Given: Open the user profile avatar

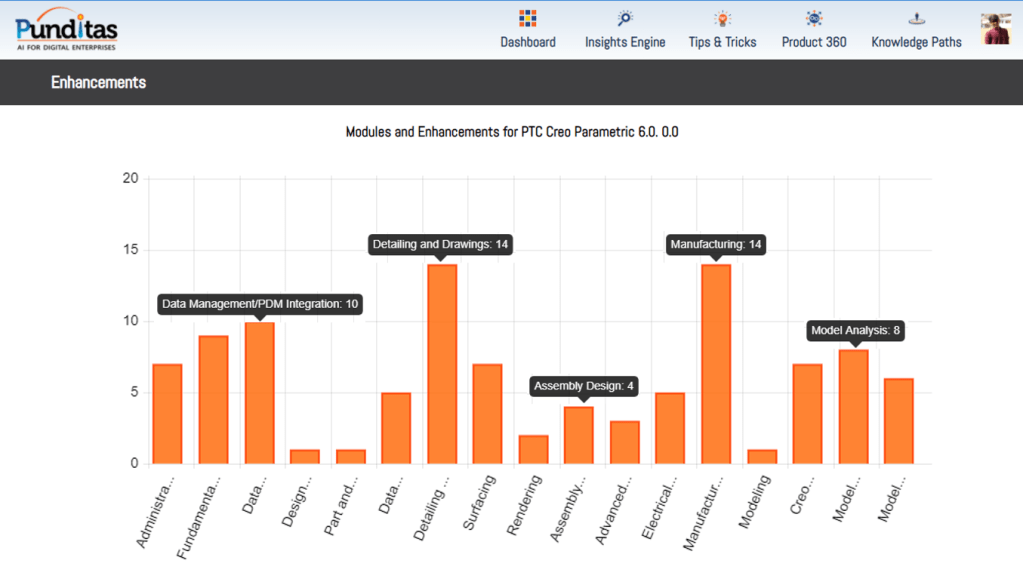Looking at the screenshot, I should click(x=995, y=29).
